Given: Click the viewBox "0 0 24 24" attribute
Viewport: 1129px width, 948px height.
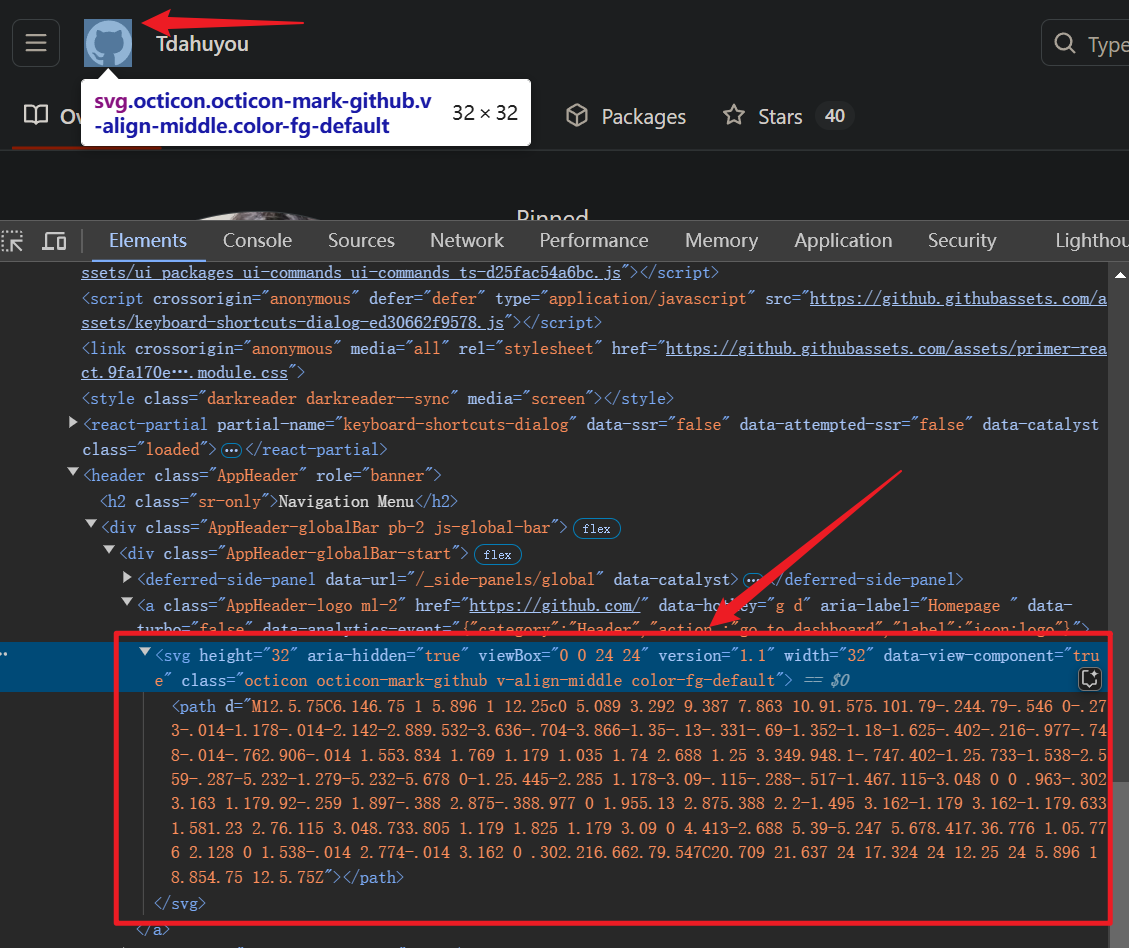Looking at the screenshot, I should point(564,656).
